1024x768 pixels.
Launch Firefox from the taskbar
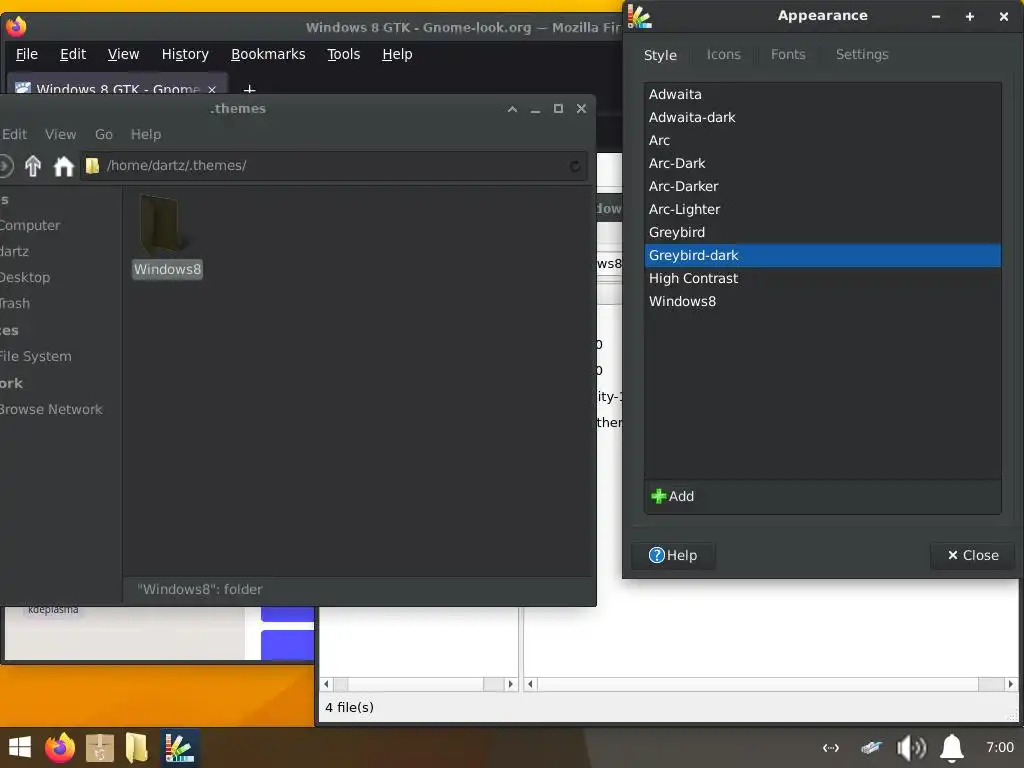[59, 748]
